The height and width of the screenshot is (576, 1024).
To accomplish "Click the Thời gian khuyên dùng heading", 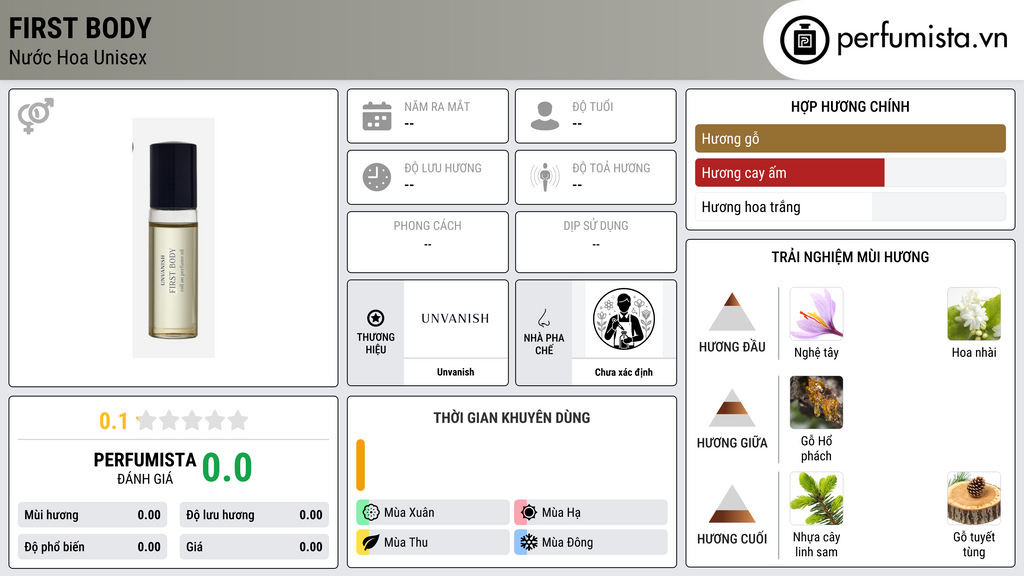I will pos(512,418).
